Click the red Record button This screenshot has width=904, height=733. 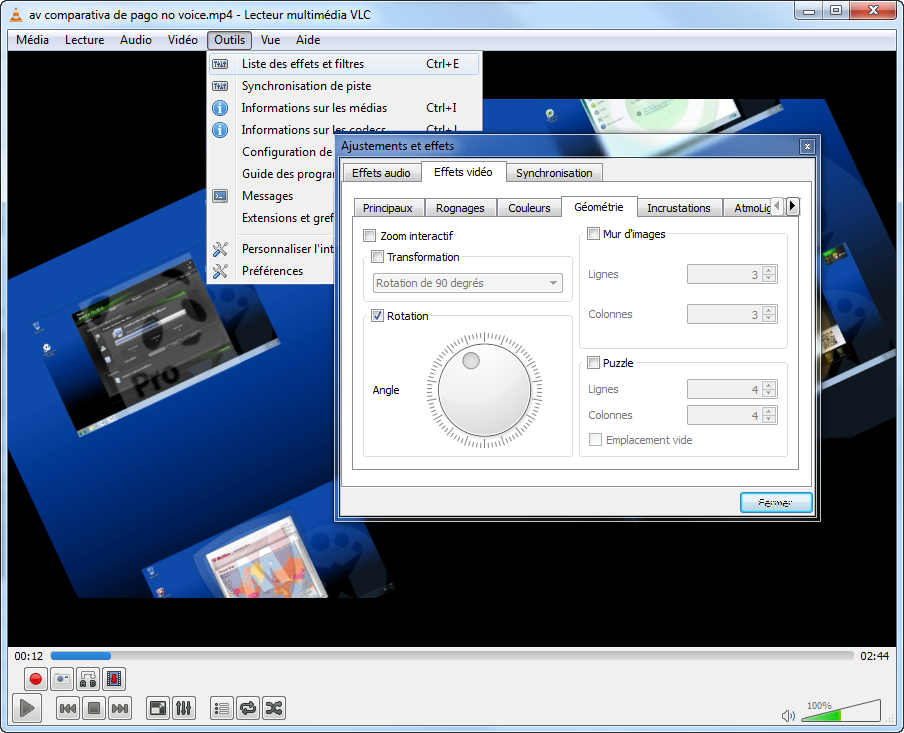[35, 679]
